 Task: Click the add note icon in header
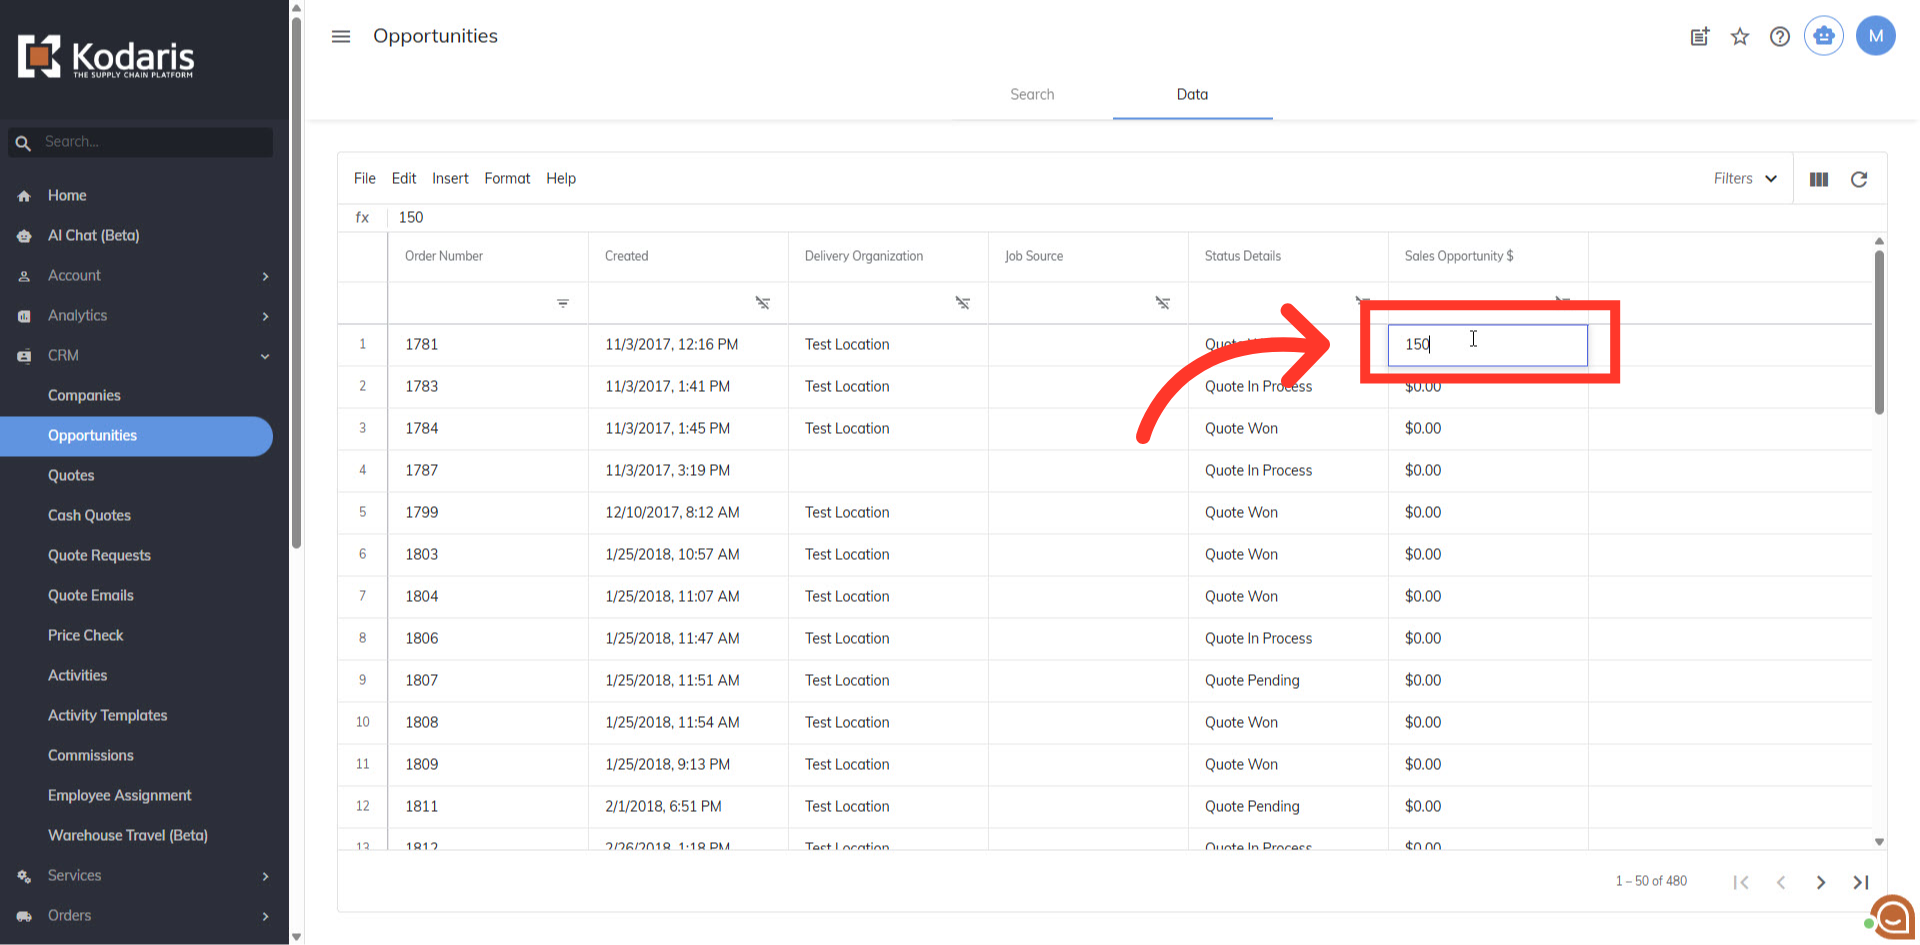click(1700, 37)
